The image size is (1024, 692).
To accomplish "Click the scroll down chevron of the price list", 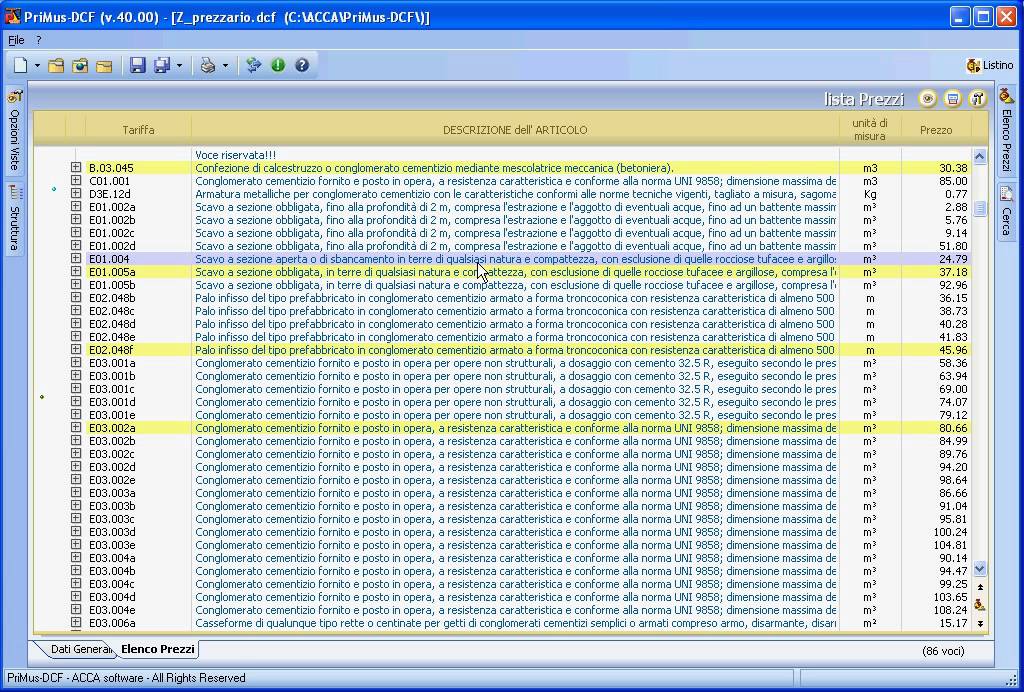I will (979, 569).
